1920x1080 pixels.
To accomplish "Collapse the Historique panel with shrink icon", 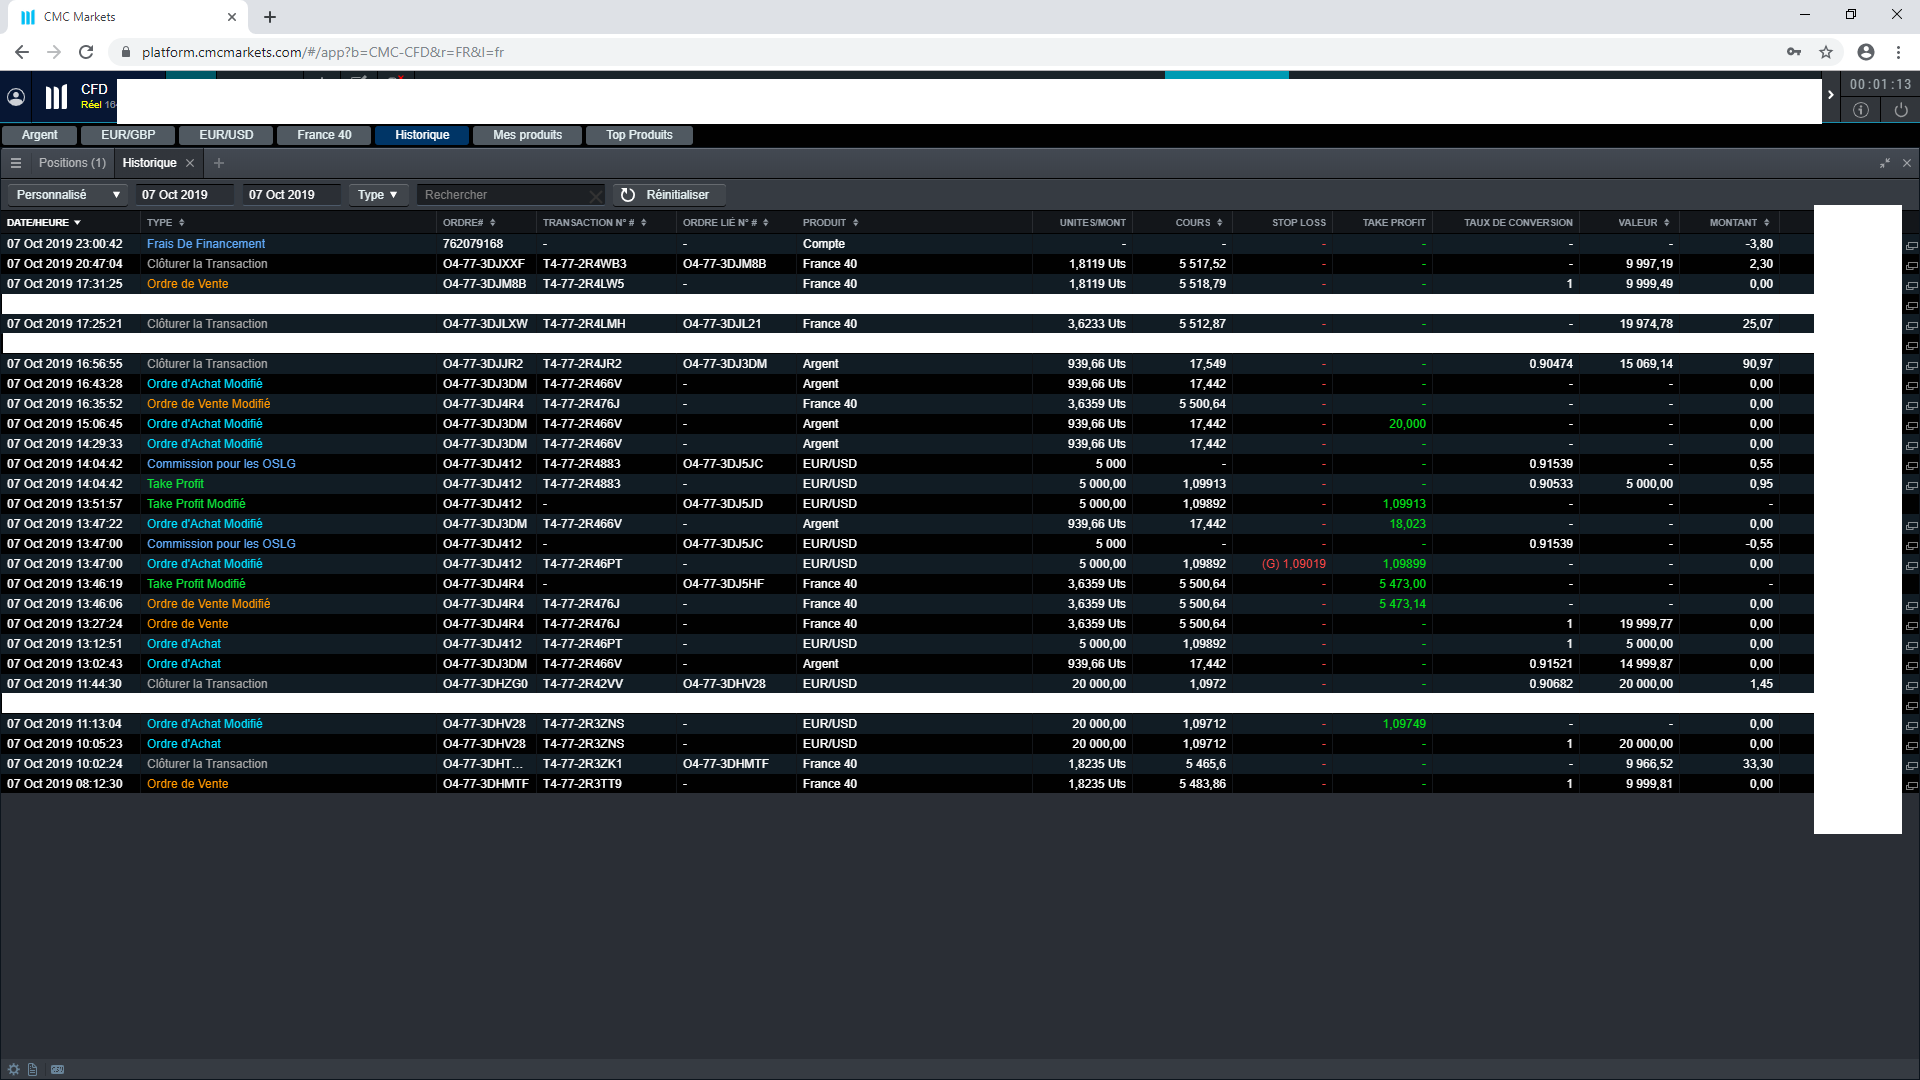I will (1885, 163).
